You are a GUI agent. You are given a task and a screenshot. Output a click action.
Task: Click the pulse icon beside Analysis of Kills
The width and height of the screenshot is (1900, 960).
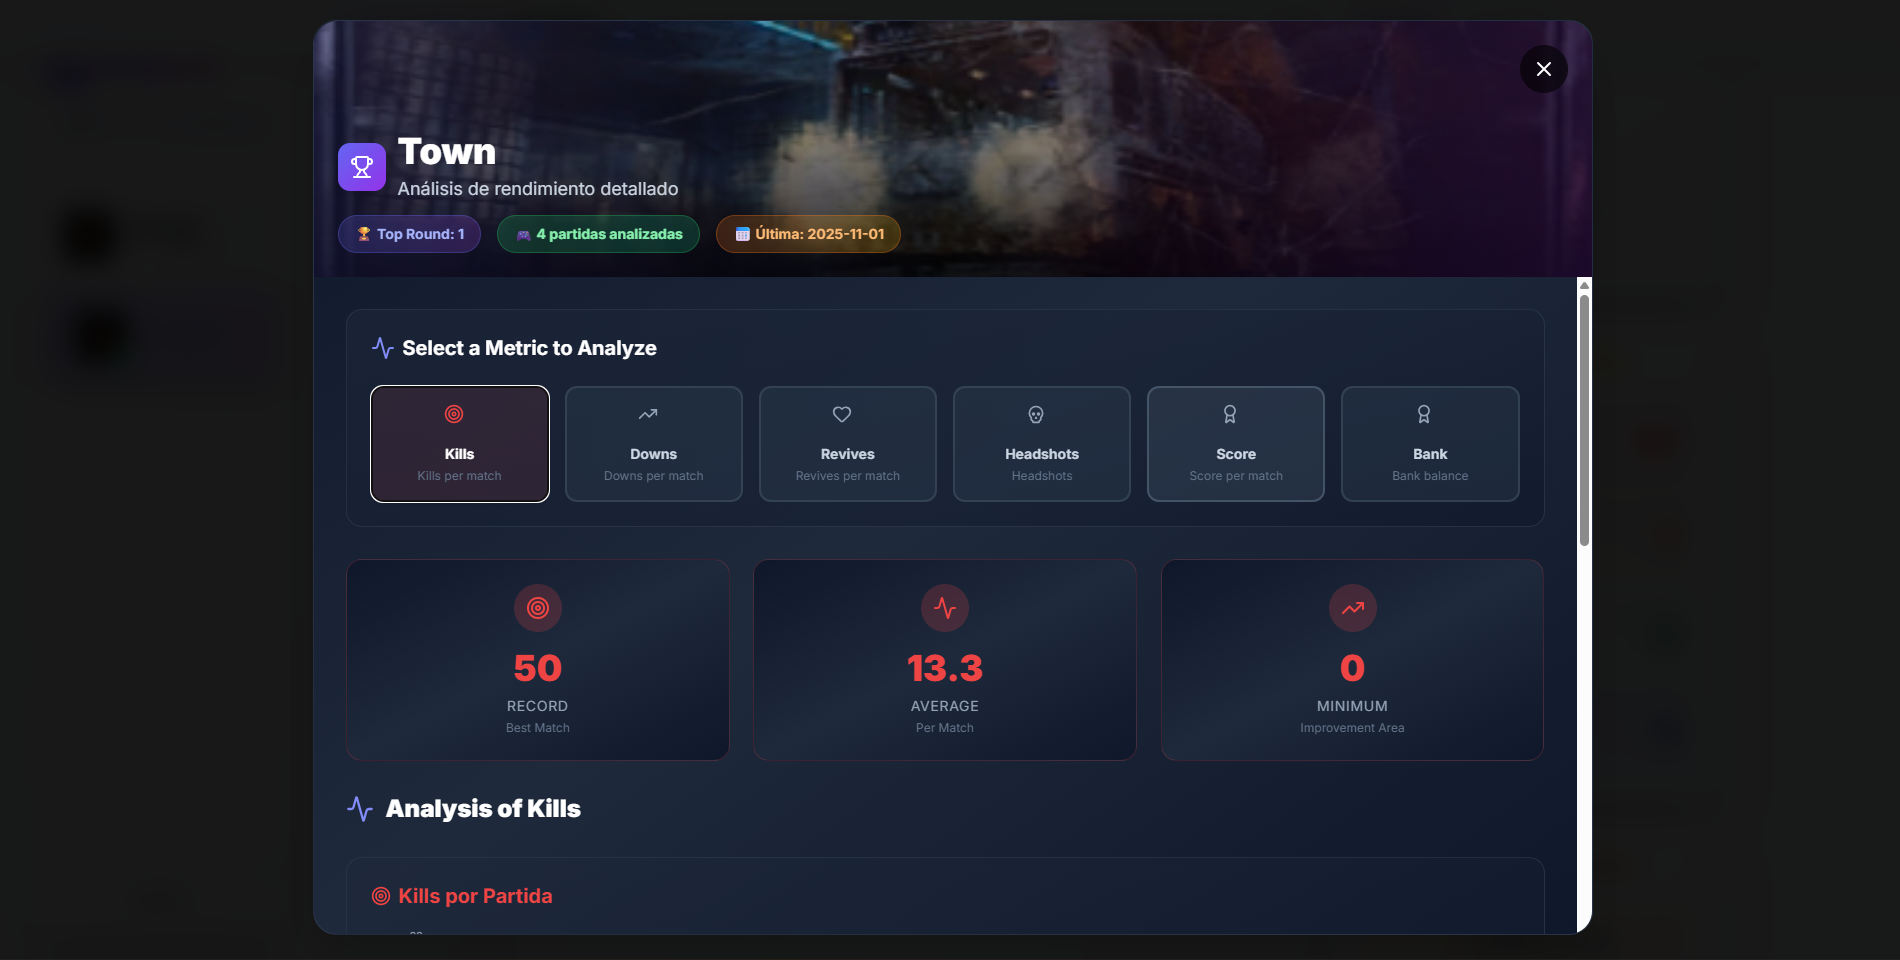coord(360,809)
